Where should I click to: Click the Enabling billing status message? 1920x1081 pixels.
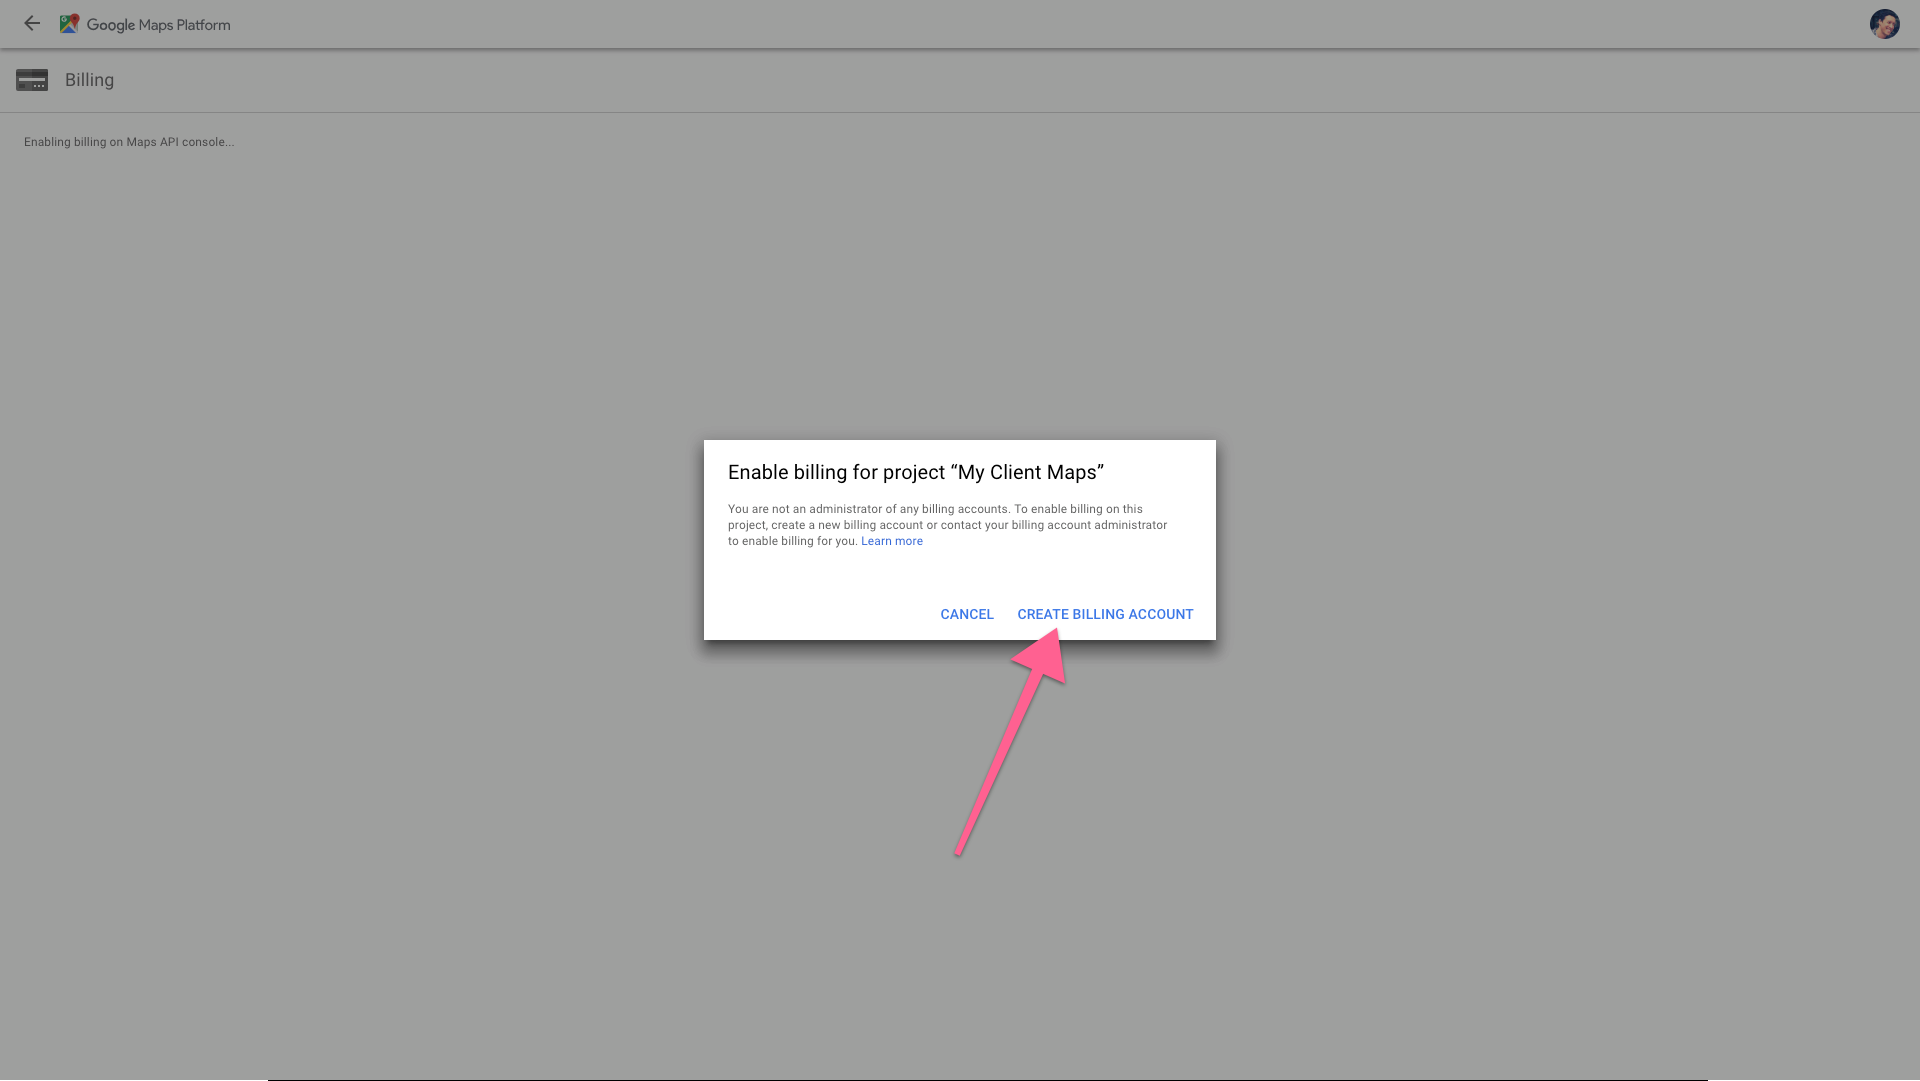(x=129, y=142)
